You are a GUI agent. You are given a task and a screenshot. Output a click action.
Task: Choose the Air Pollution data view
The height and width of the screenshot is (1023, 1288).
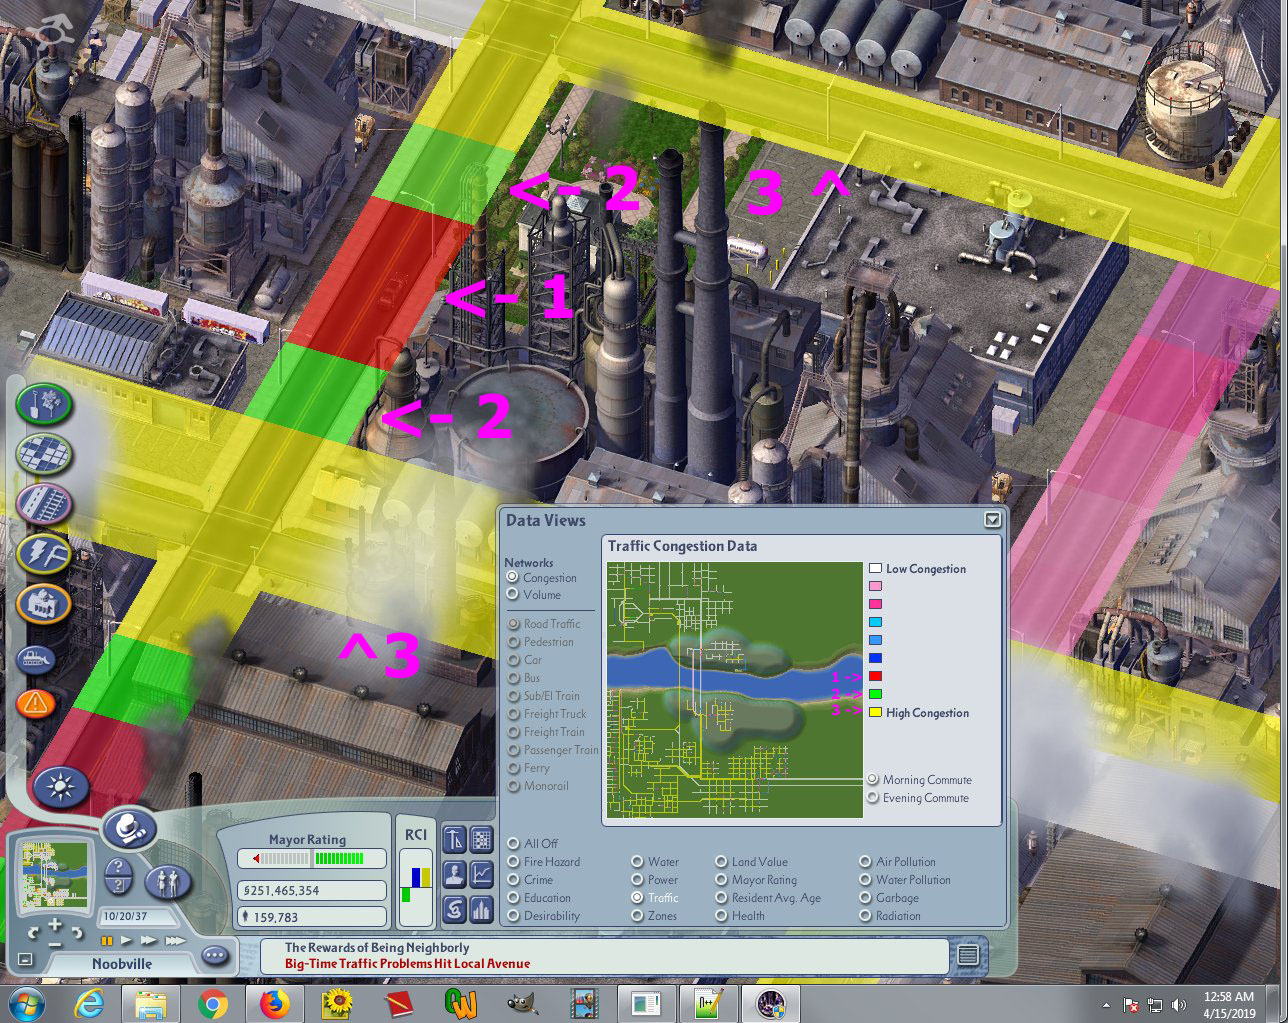[x=866, y=861]
